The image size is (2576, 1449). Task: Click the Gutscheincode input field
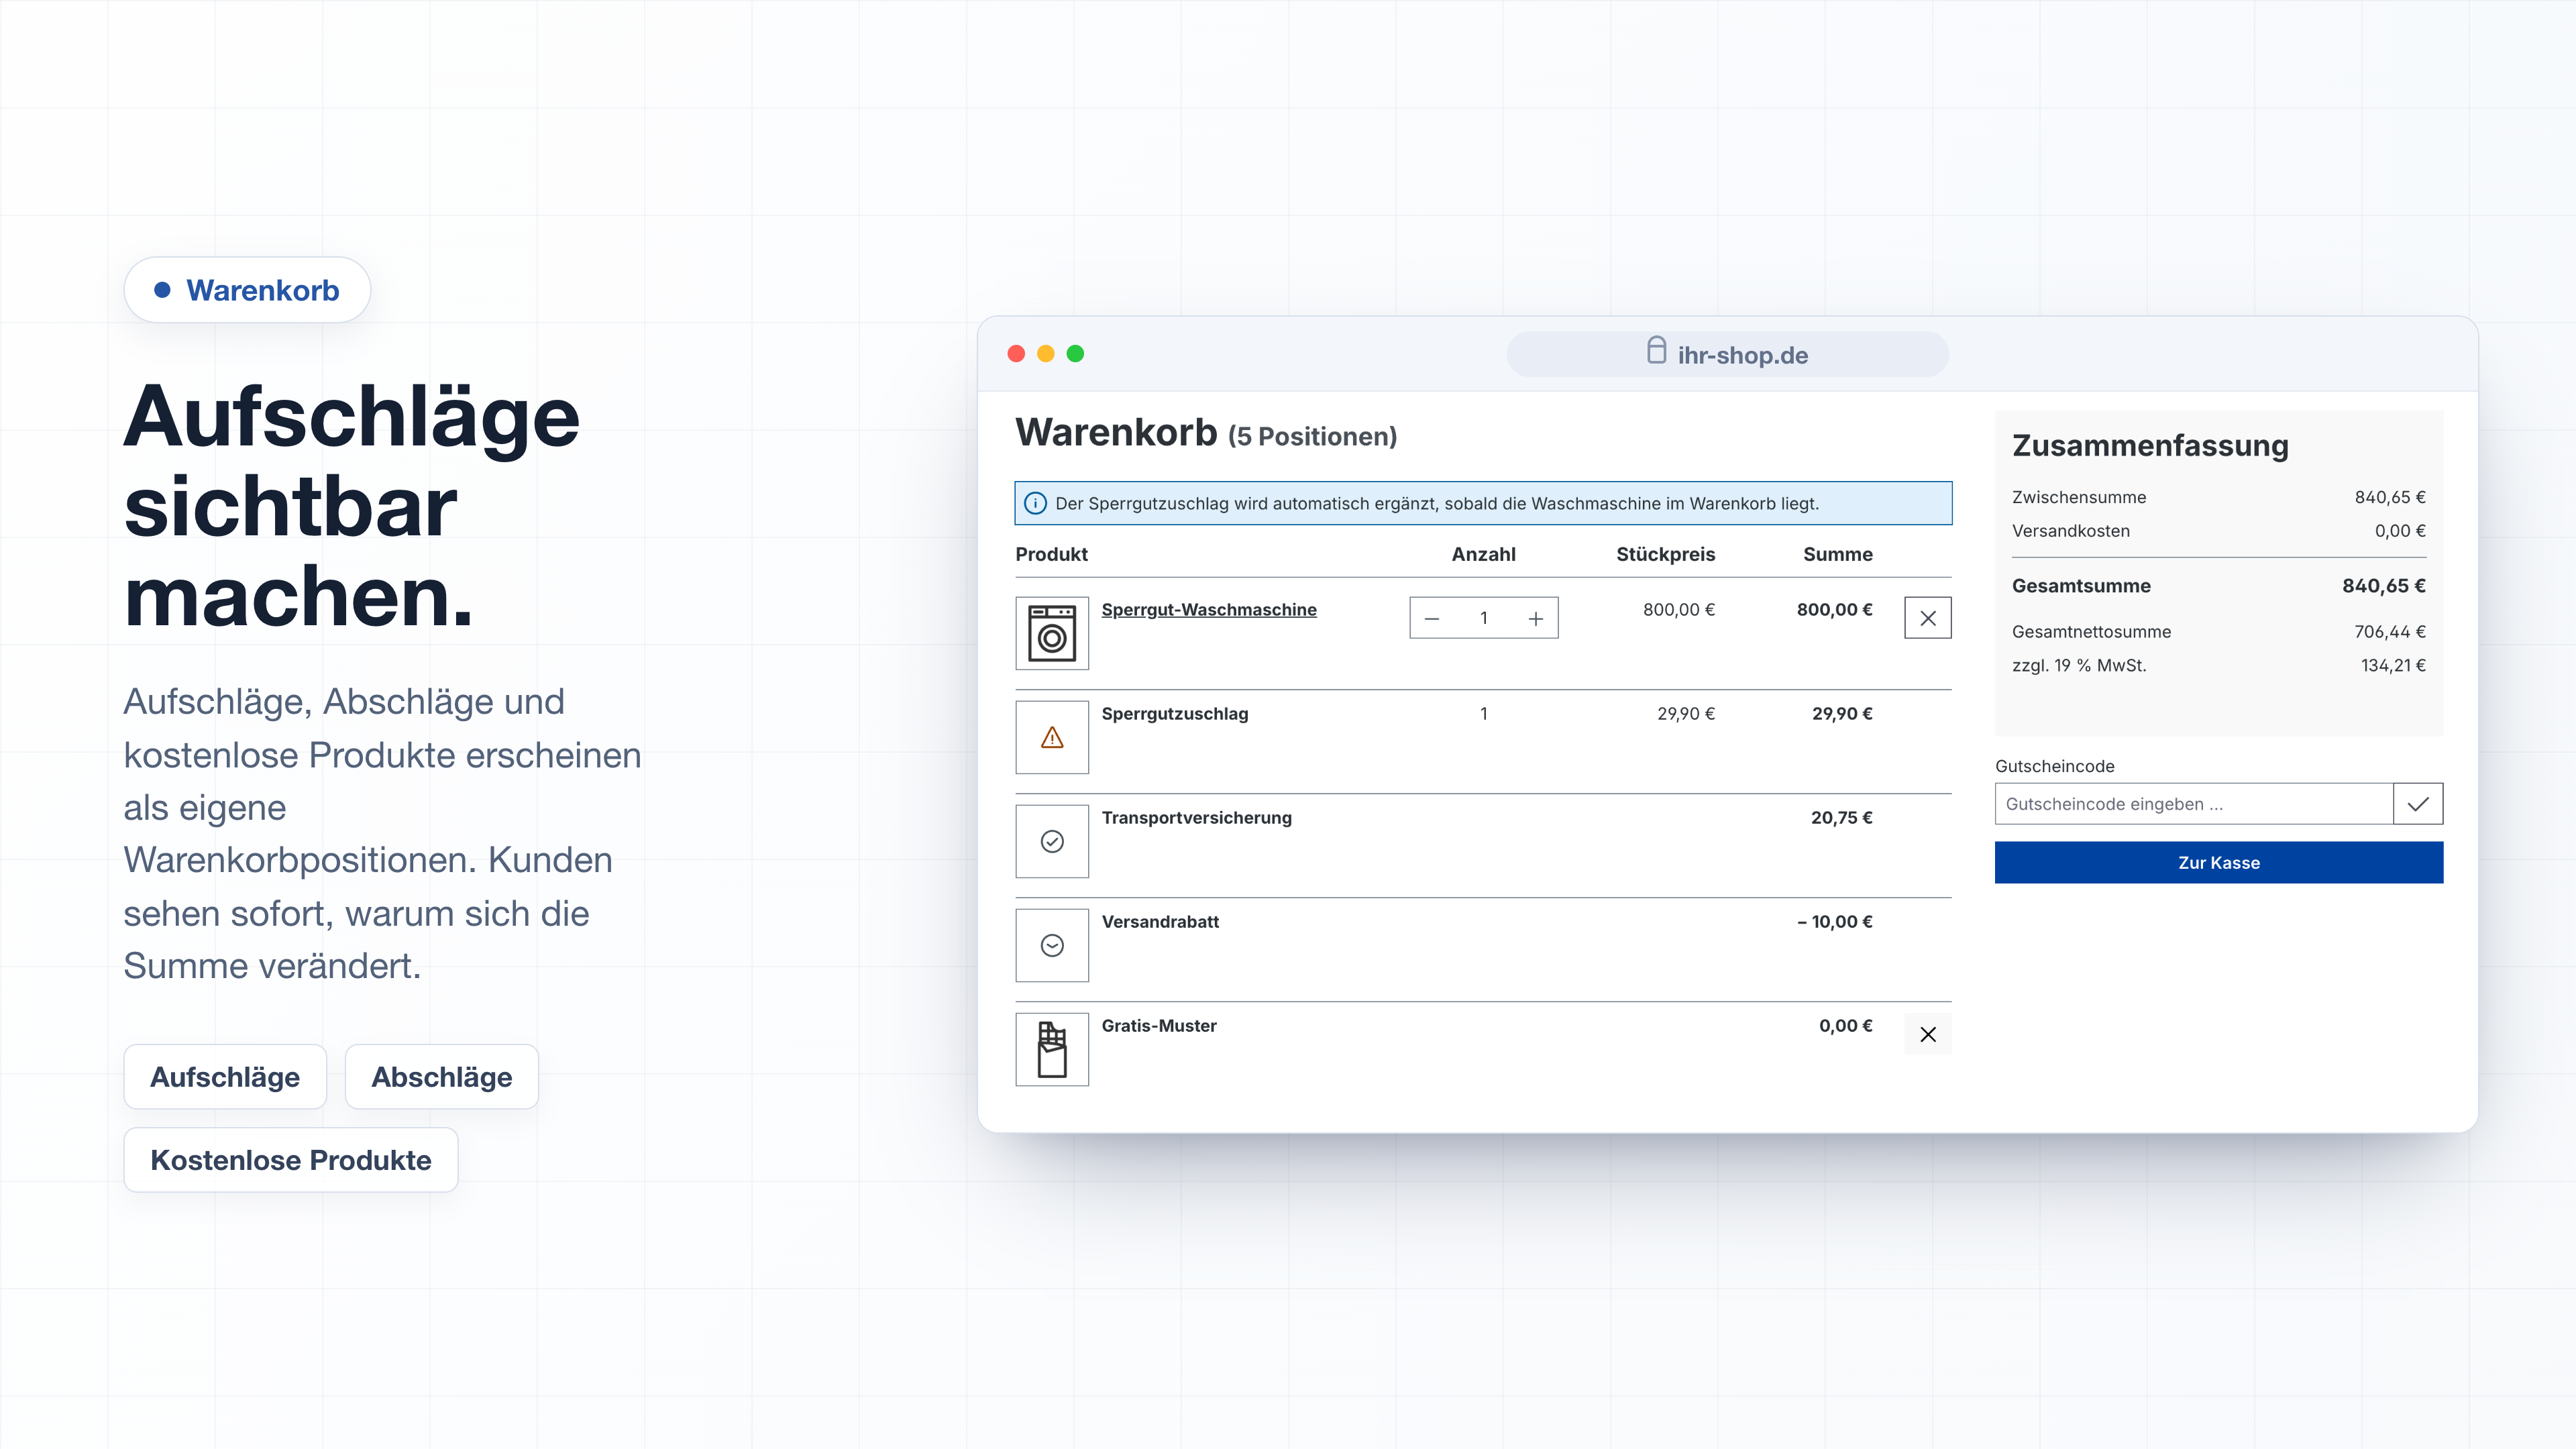tap(2194, 804)
